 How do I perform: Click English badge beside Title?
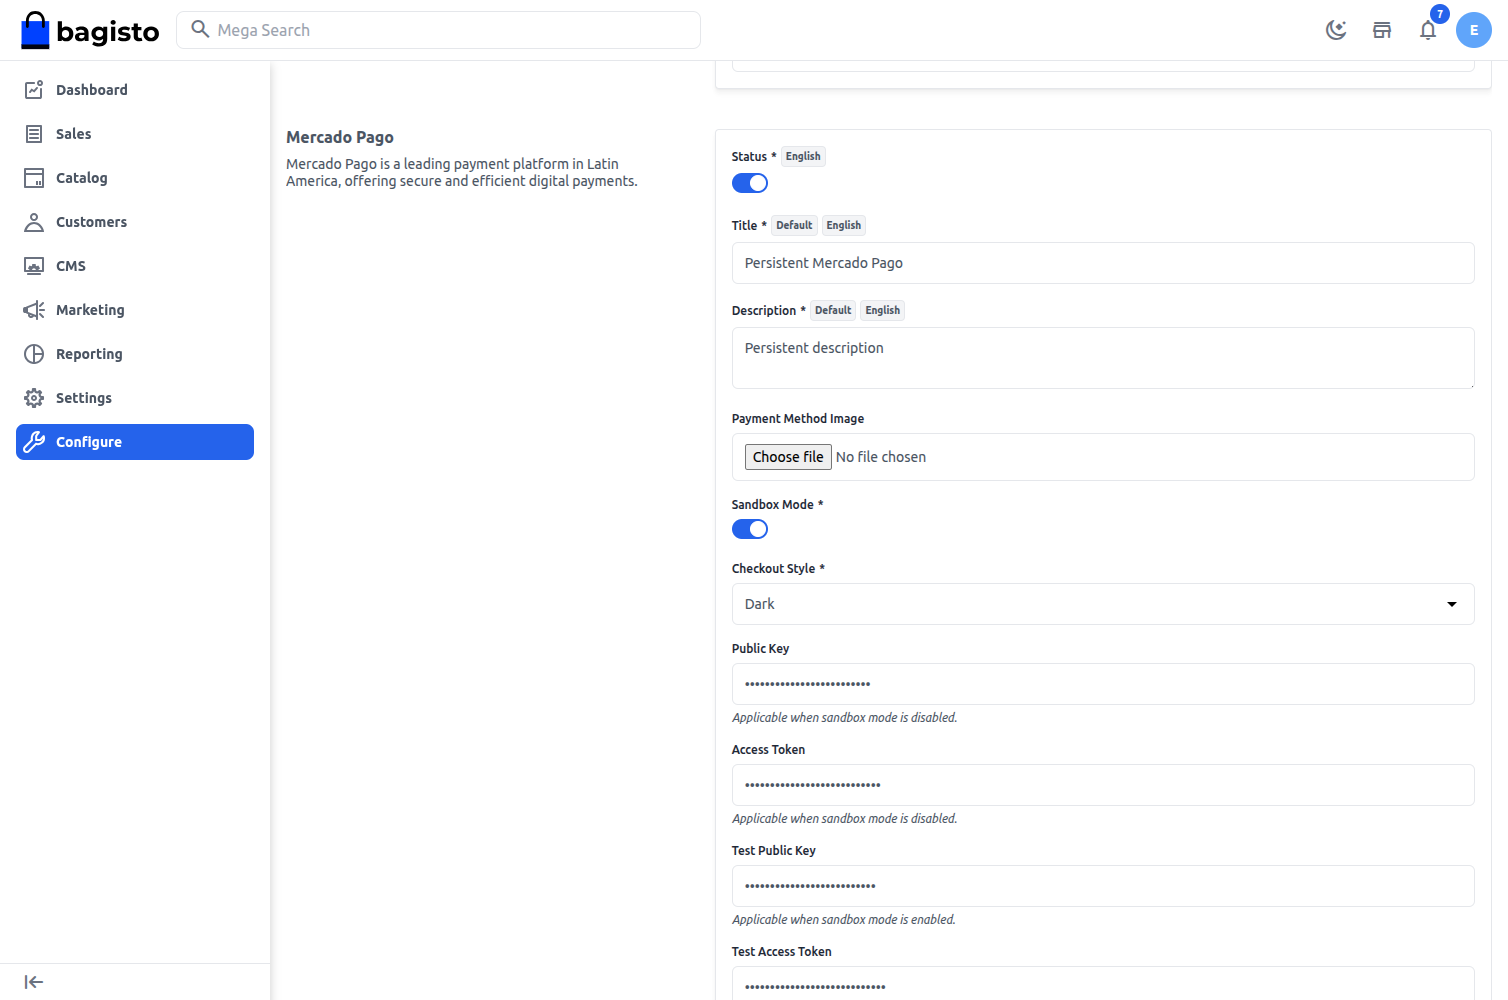click(x=844, y=225)
